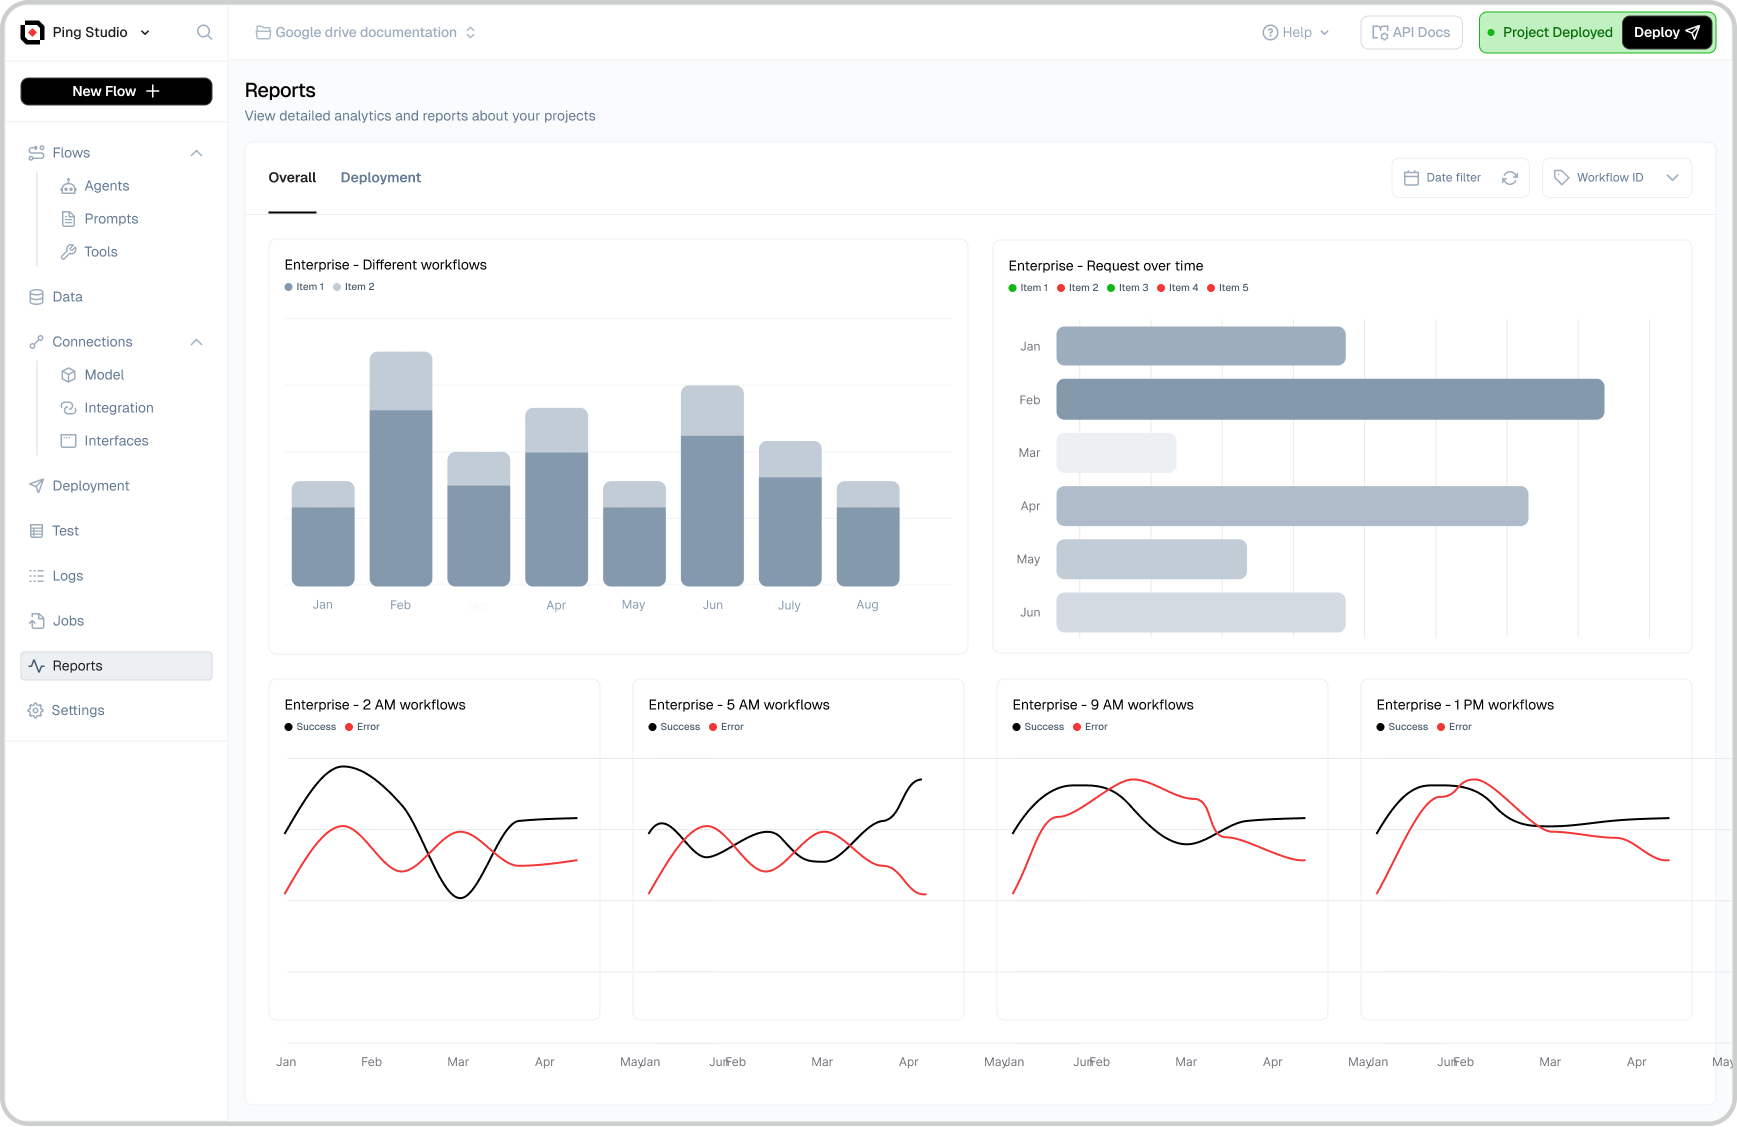
Task: Click the black Deploy button
Action: click(1666, 32)
